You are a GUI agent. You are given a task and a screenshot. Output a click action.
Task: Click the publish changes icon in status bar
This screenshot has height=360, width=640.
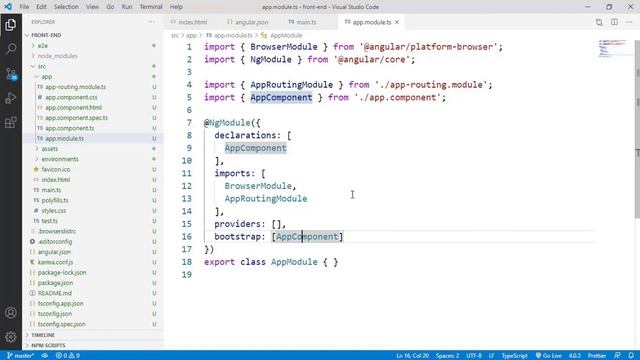(x=45, y=356)
